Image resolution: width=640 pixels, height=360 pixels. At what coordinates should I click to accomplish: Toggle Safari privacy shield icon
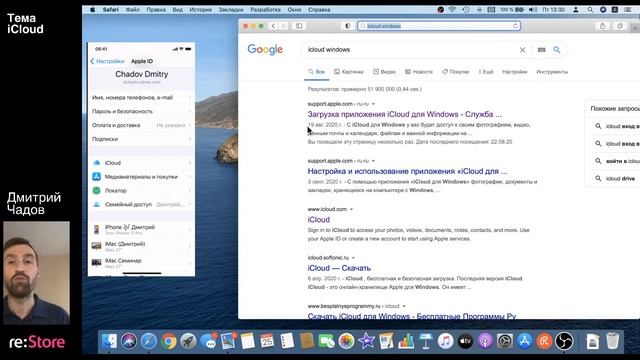click(x=347, y=26)
